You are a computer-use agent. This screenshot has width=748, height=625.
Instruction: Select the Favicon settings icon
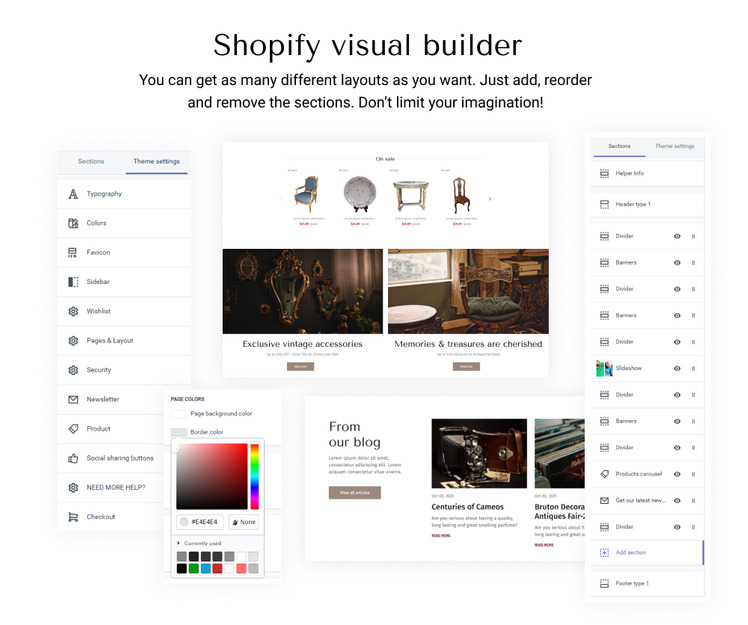pyautogui.click(x=73, y=252)
